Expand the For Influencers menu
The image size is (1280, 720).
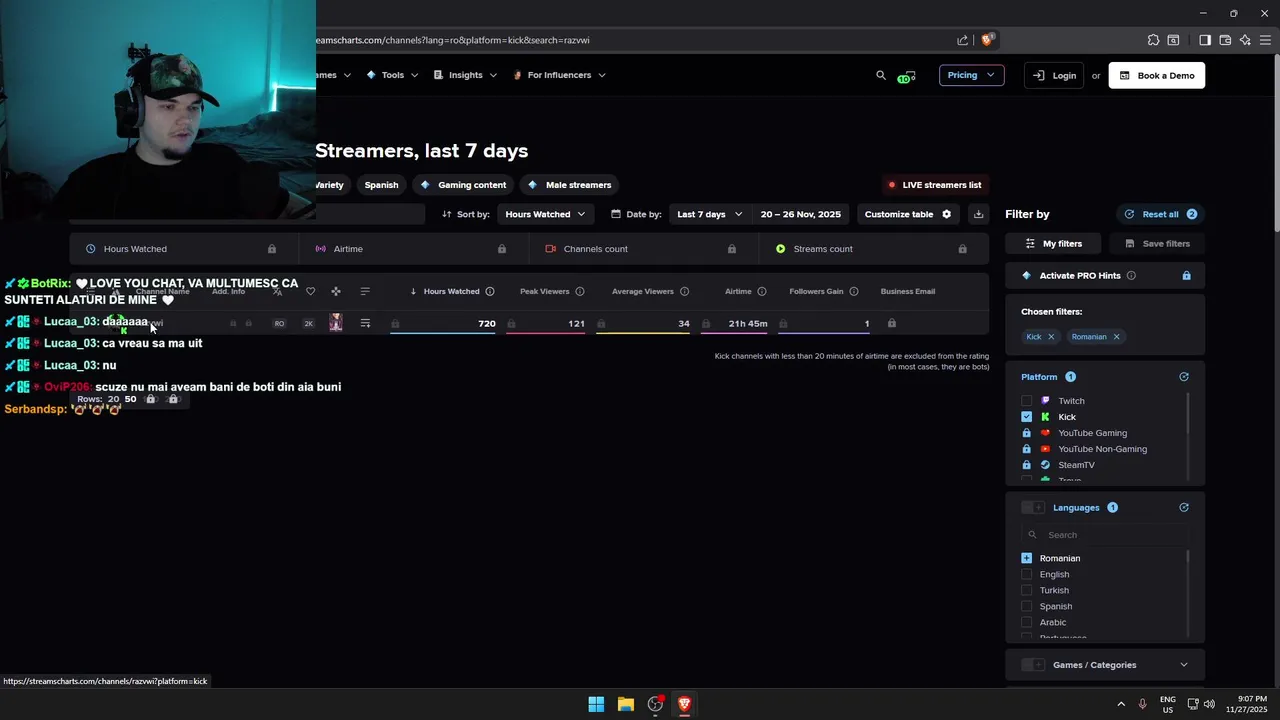[x=559, y=75]
